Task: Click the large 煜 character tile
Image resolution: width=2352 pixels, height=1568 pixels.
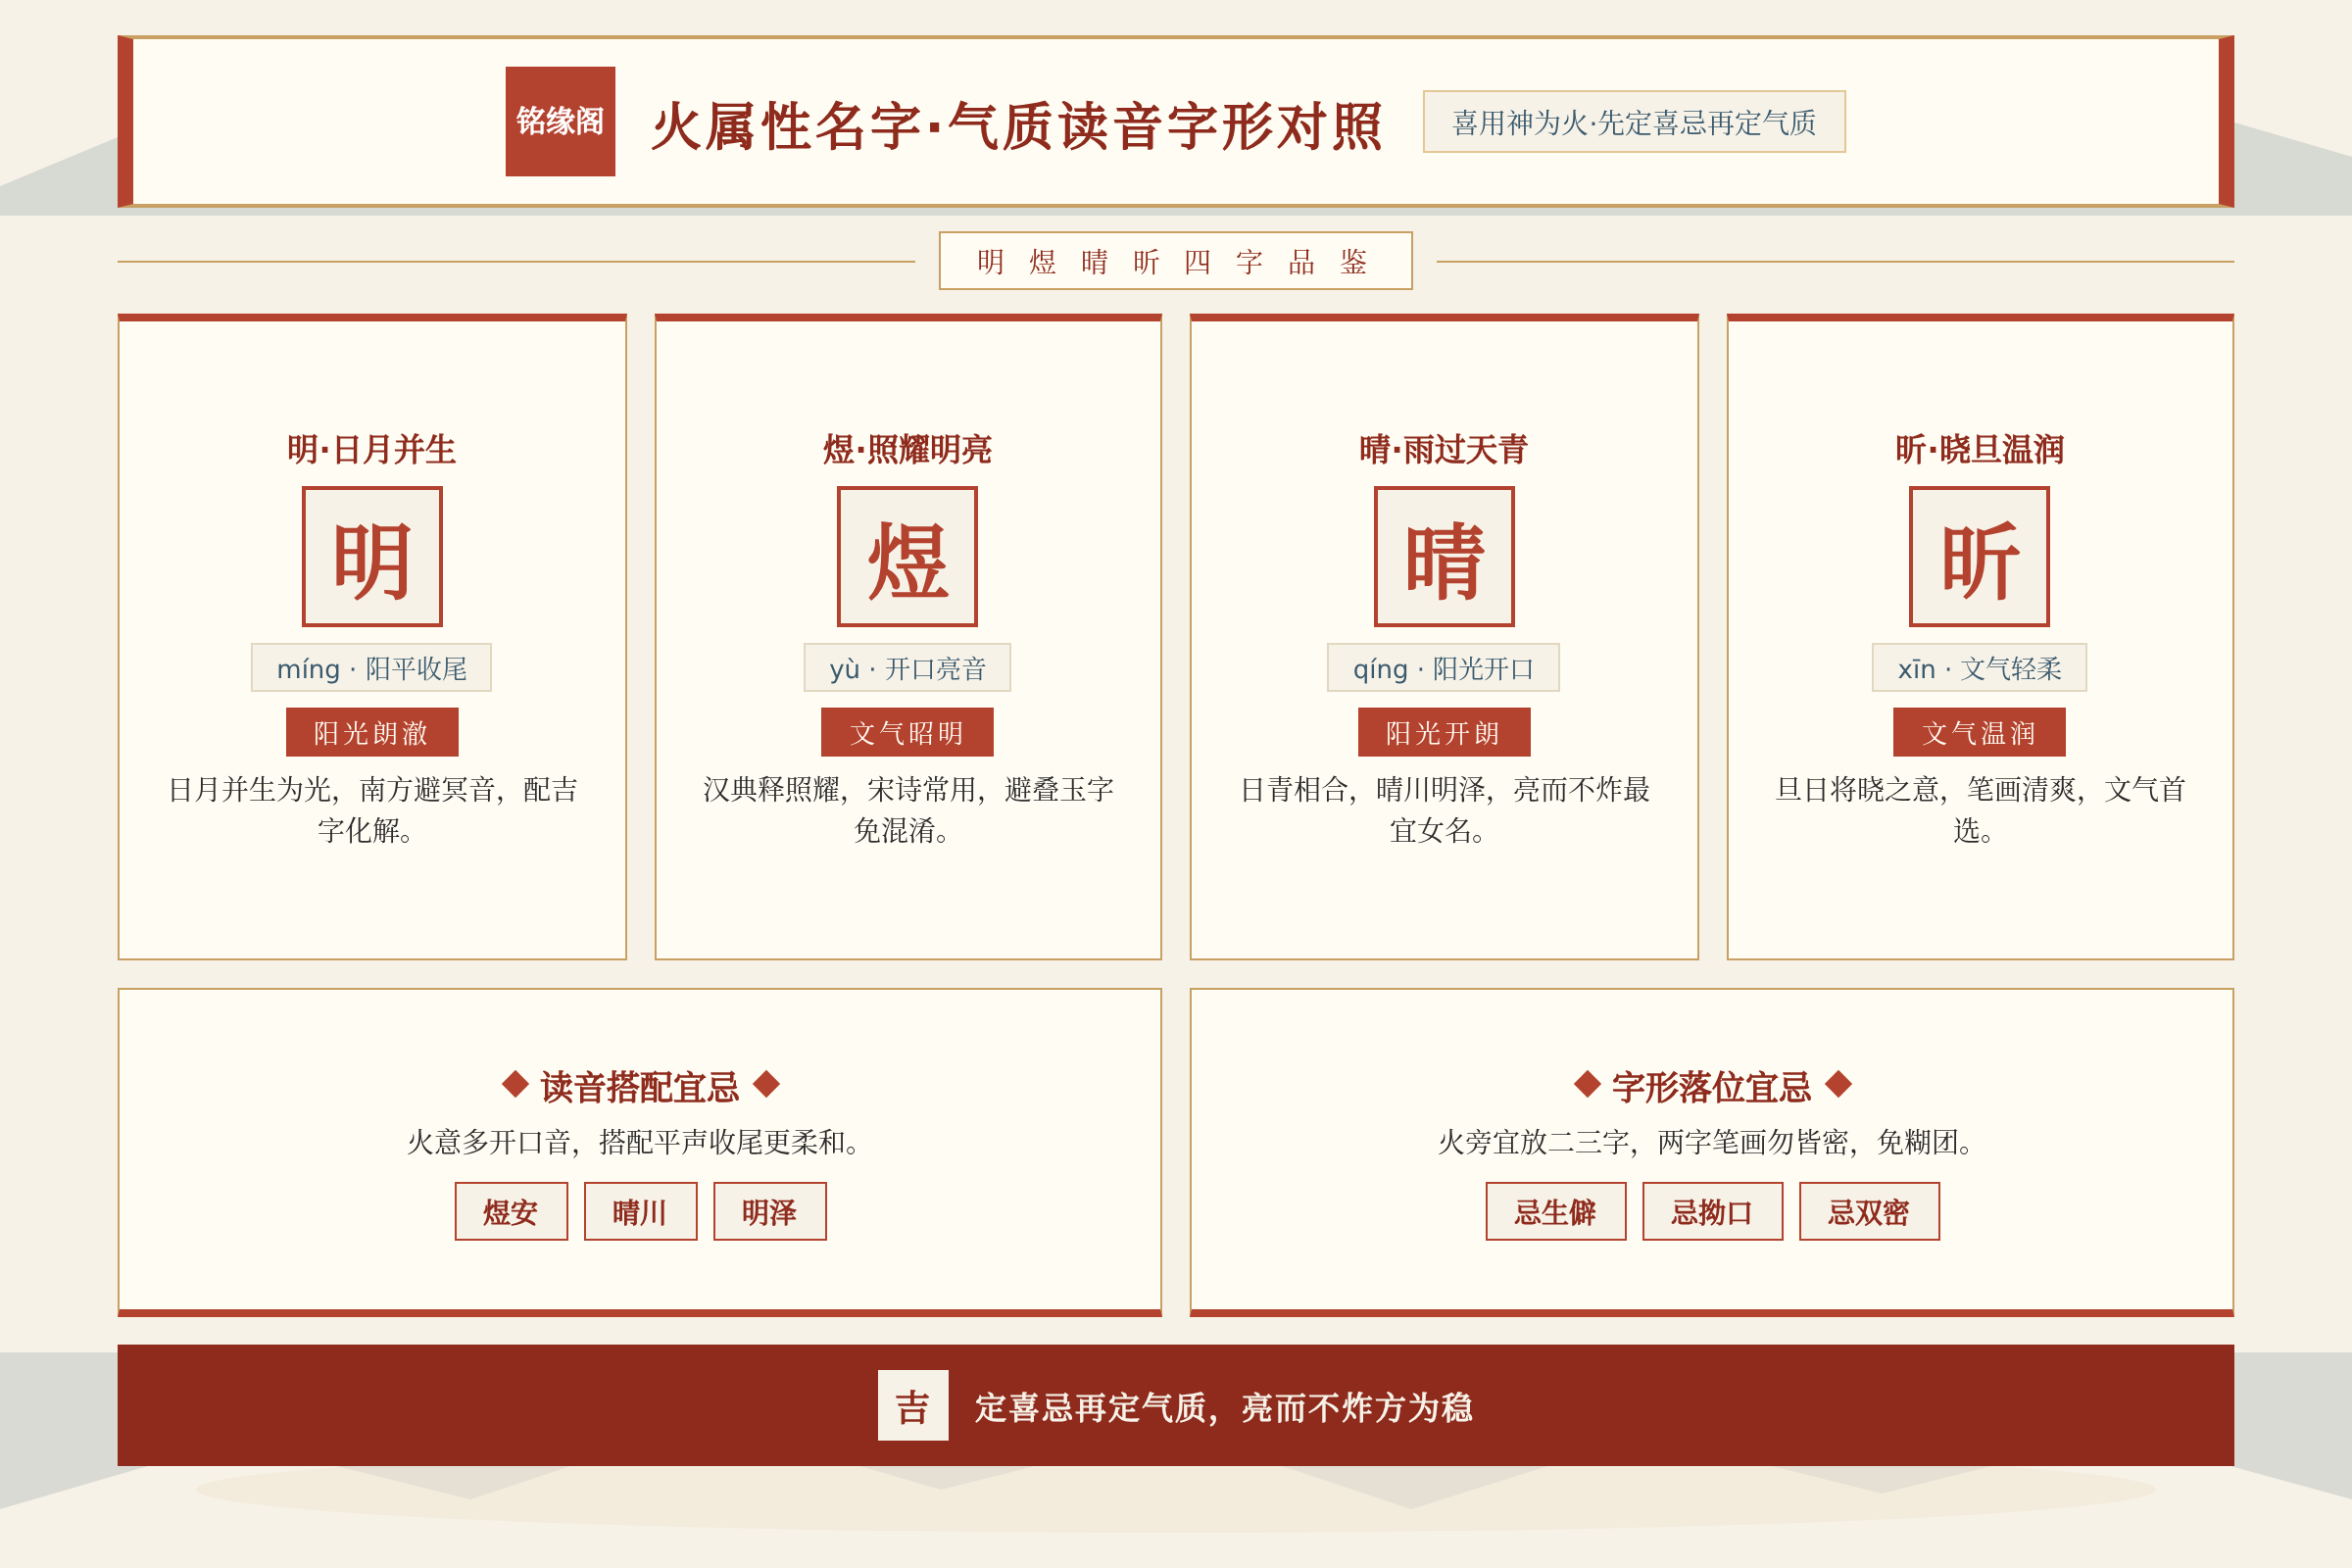Action: pyautogui.click(x=907, y=556)
